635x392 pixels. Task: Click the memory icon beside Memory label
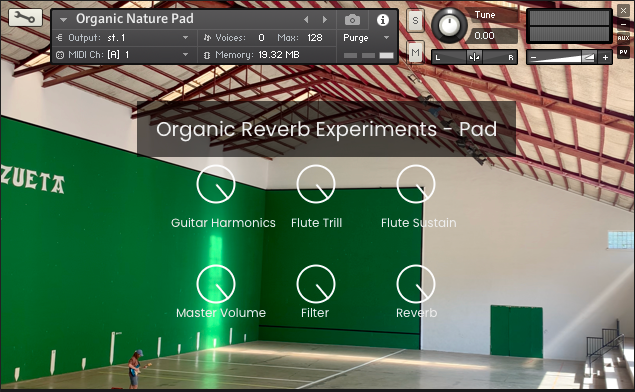(207, 55)
